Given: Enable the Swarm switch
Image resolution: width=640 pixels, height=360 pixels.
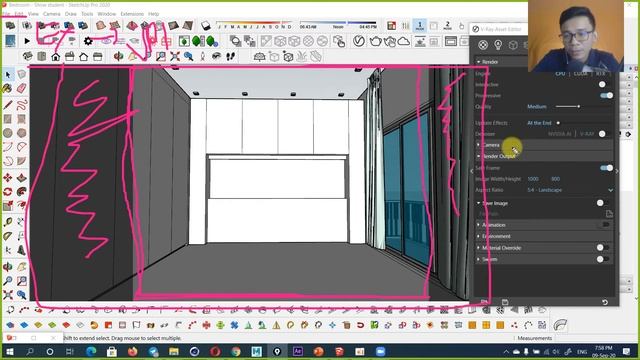Looking at the screenshot, I should click(x=602, y=259).
